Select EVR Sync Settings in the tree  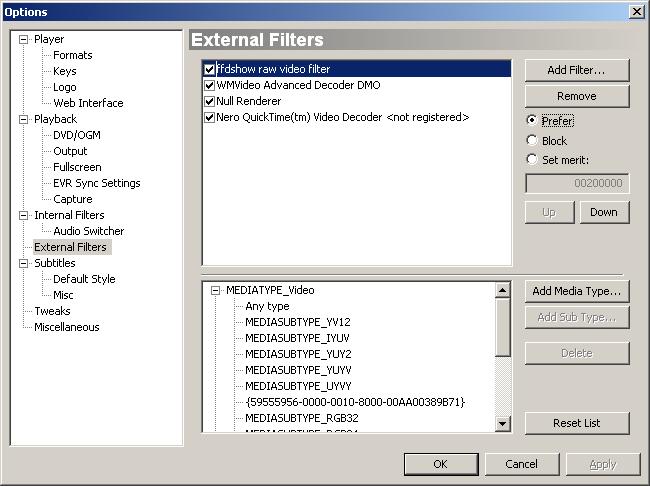(96, 183)
